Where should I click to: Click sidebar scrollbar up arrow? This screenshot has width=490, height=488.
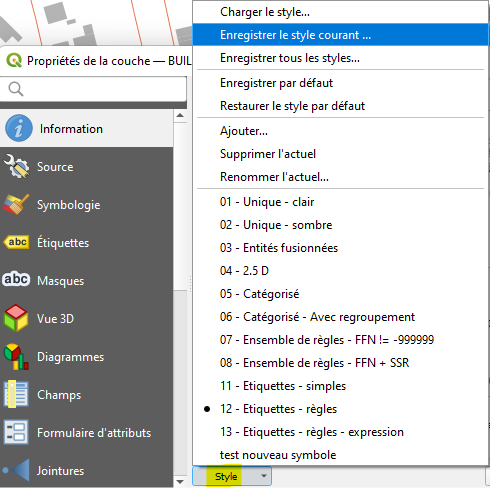180,116
